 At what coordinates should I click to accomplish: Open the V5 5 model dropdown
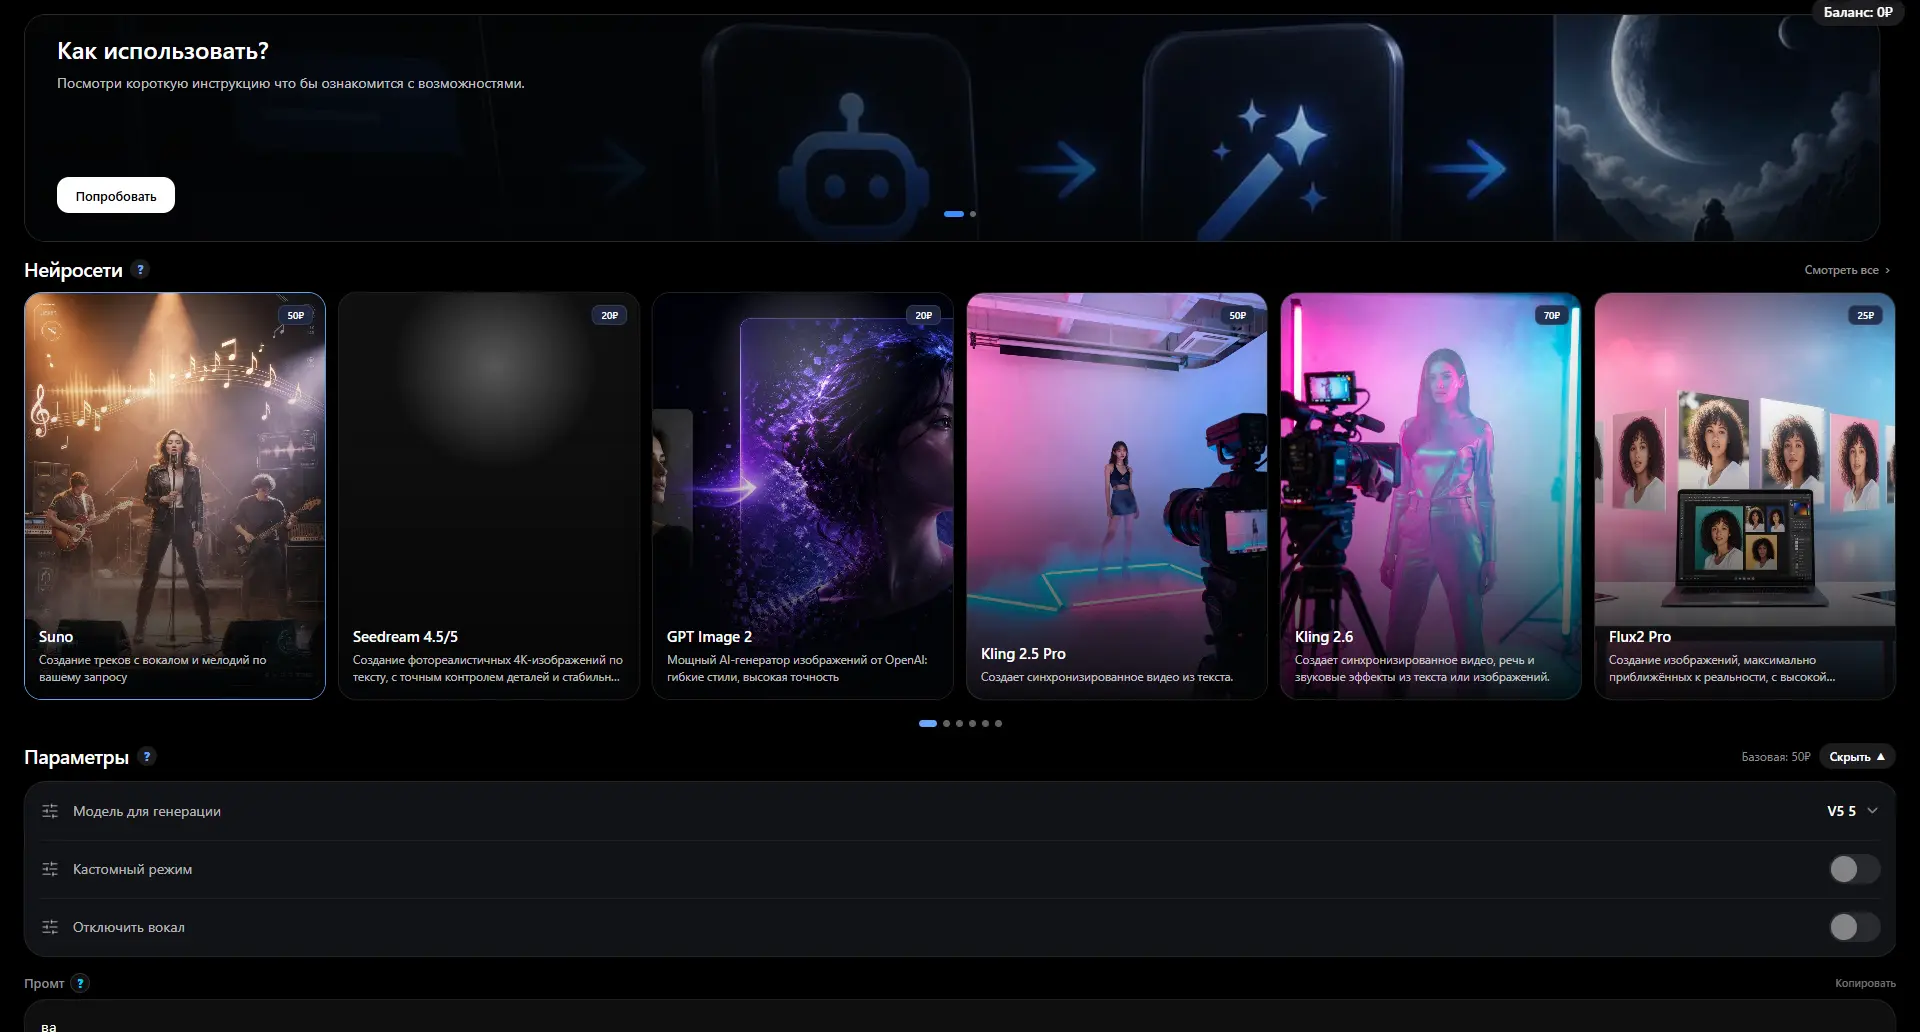1852,811
